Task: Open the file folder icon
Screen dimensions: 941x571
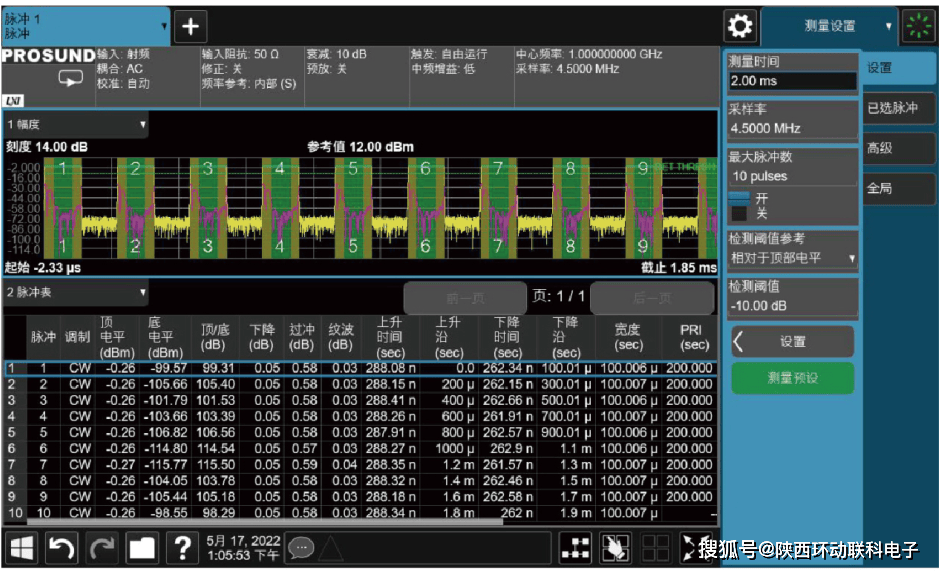Action: 142,548
